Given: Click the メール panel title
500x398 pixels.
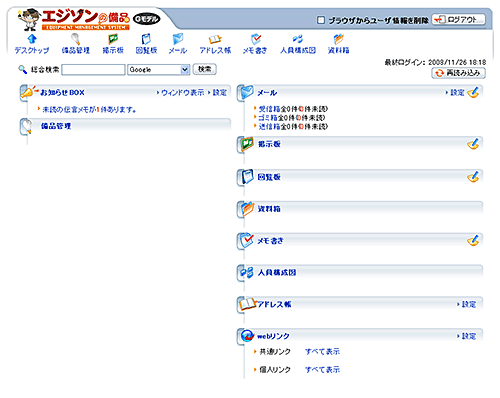Looking at the screenshot, I should [267, 93].
